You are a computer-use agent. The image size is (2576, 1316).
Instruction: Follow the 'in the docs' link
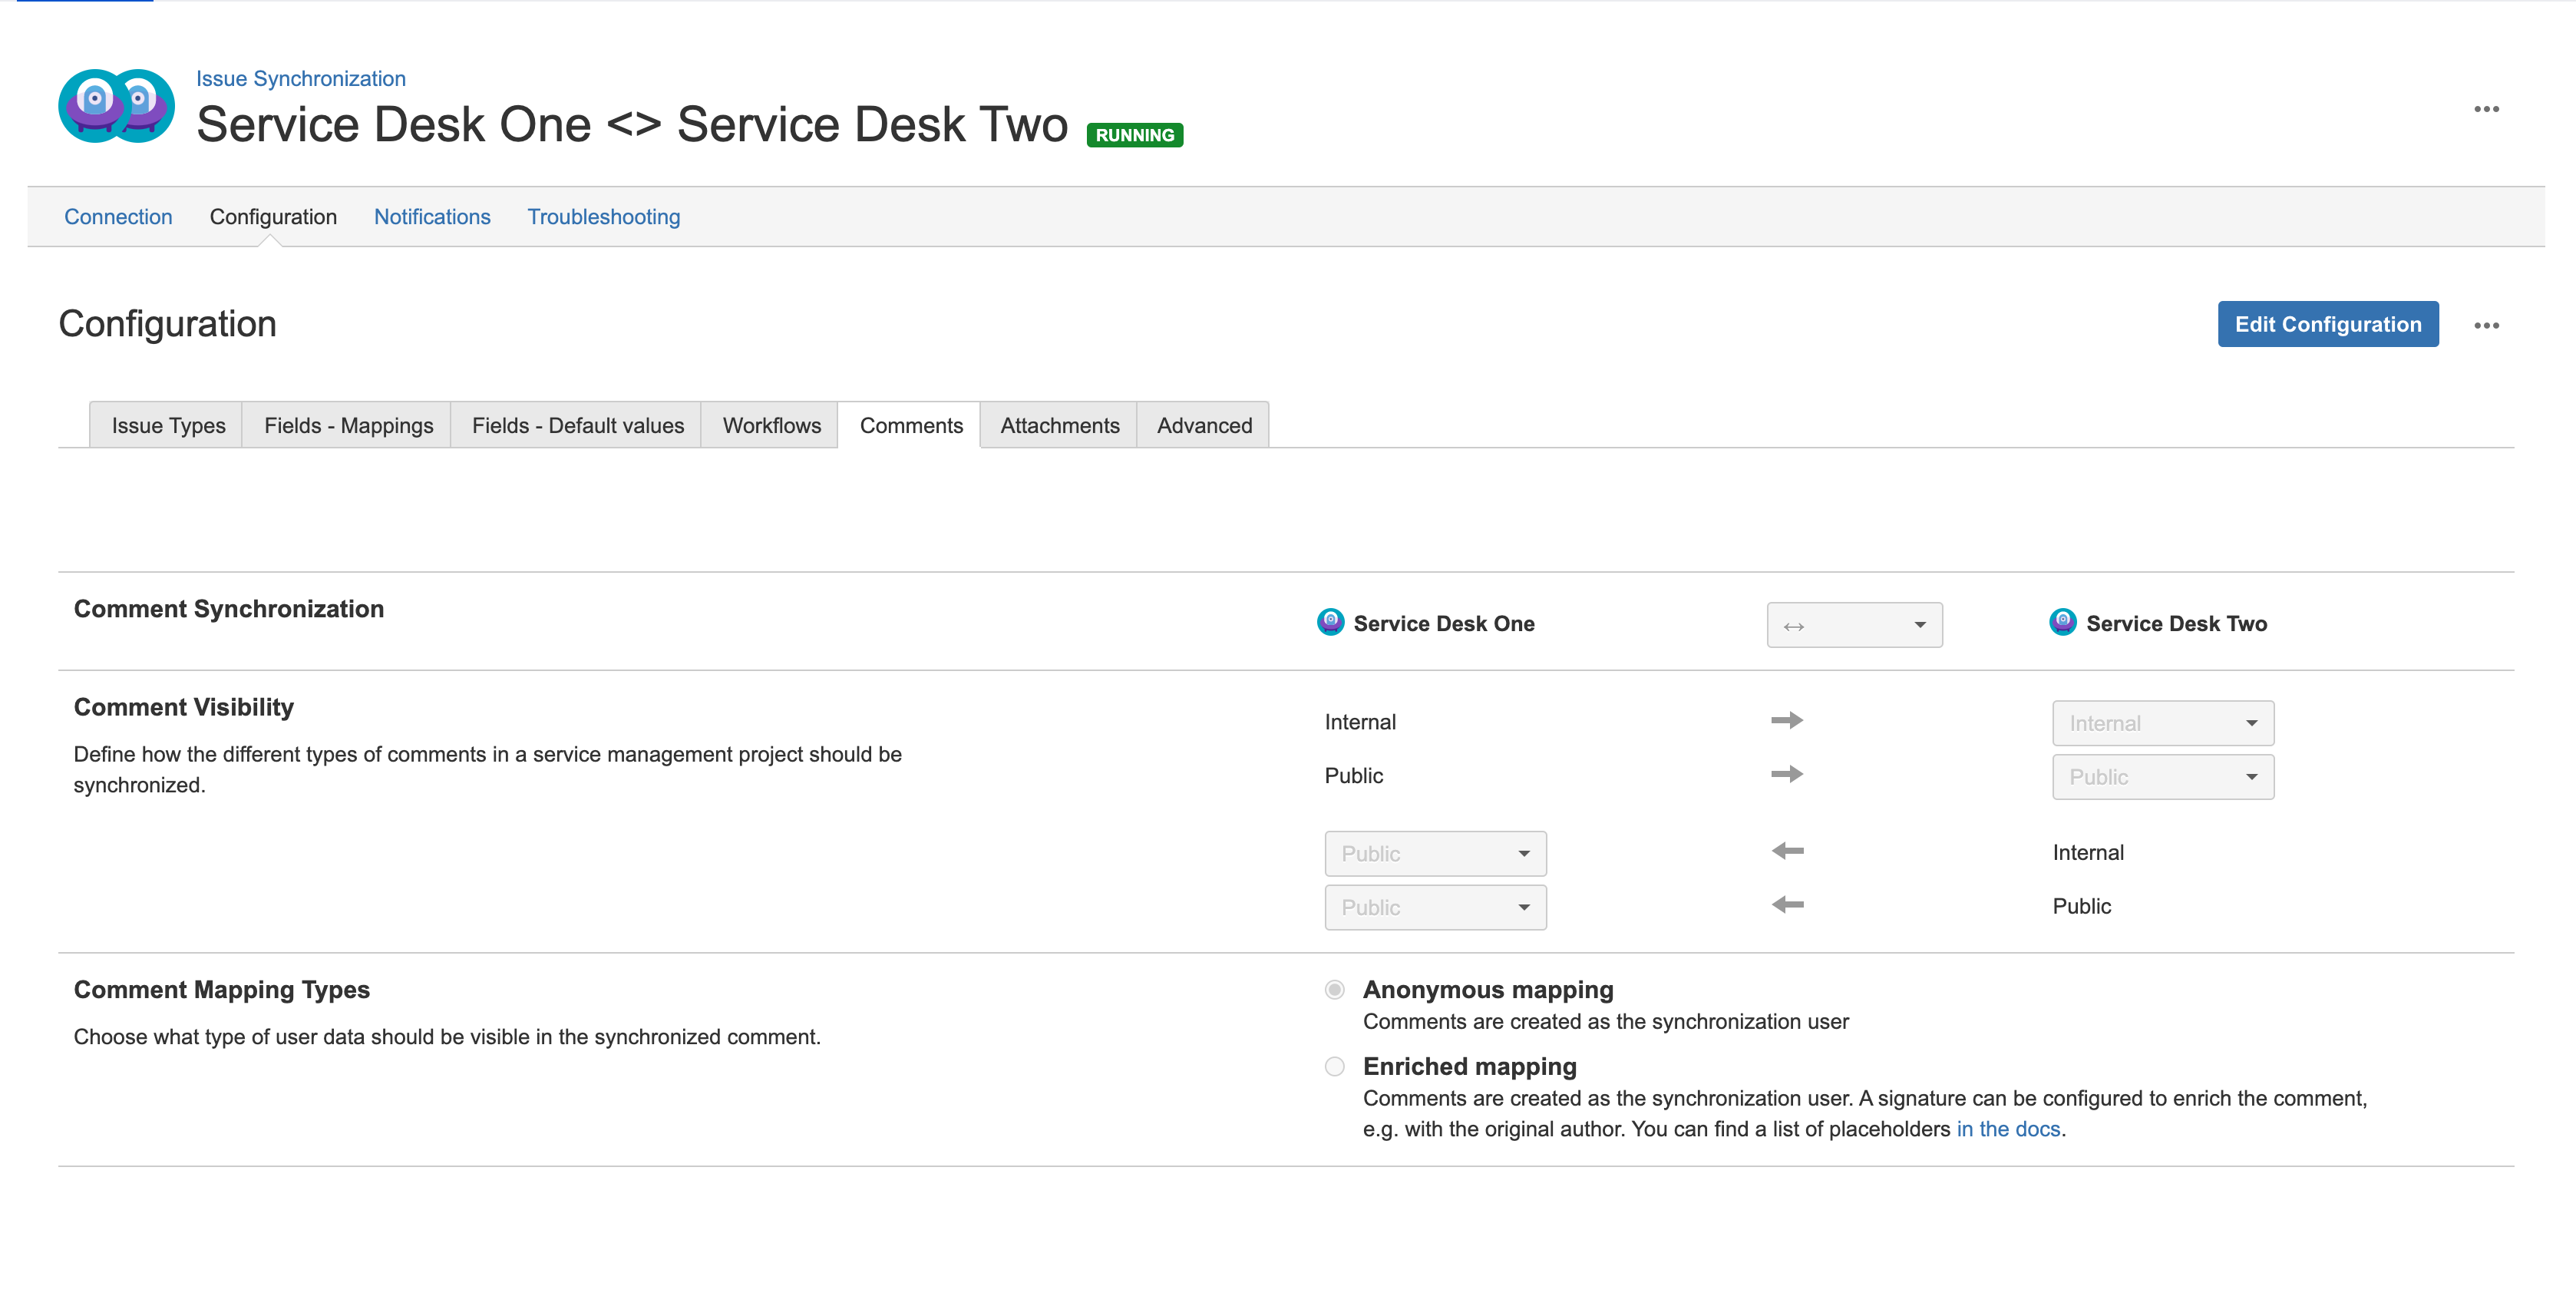pos(2007,1129)
